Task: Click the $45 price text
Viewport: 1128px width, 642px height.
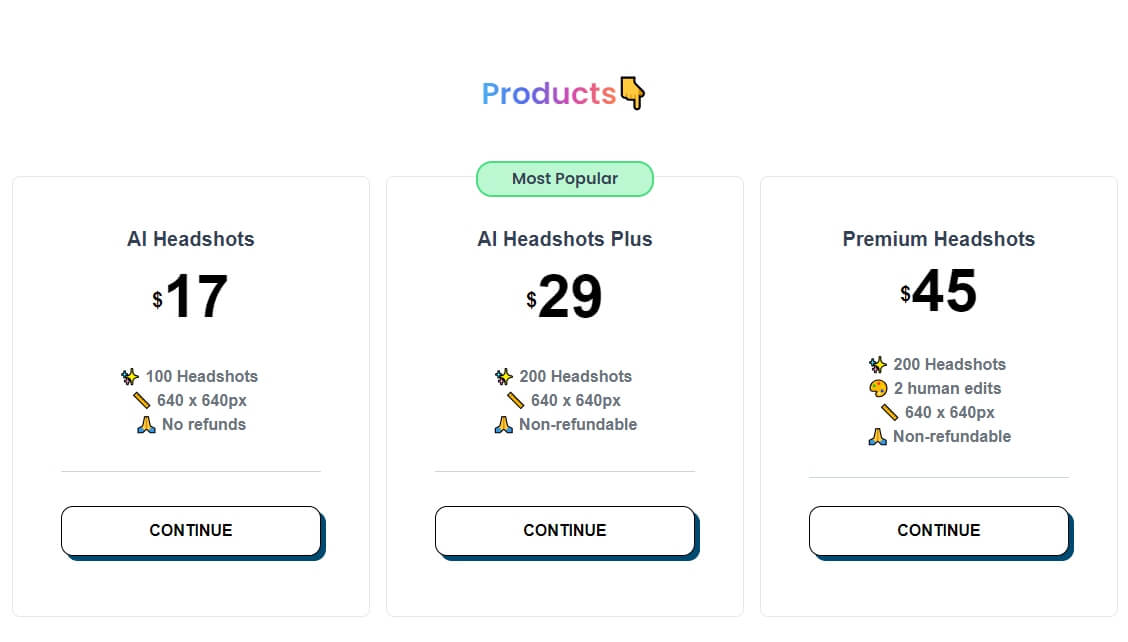Action: click(939, 291)
